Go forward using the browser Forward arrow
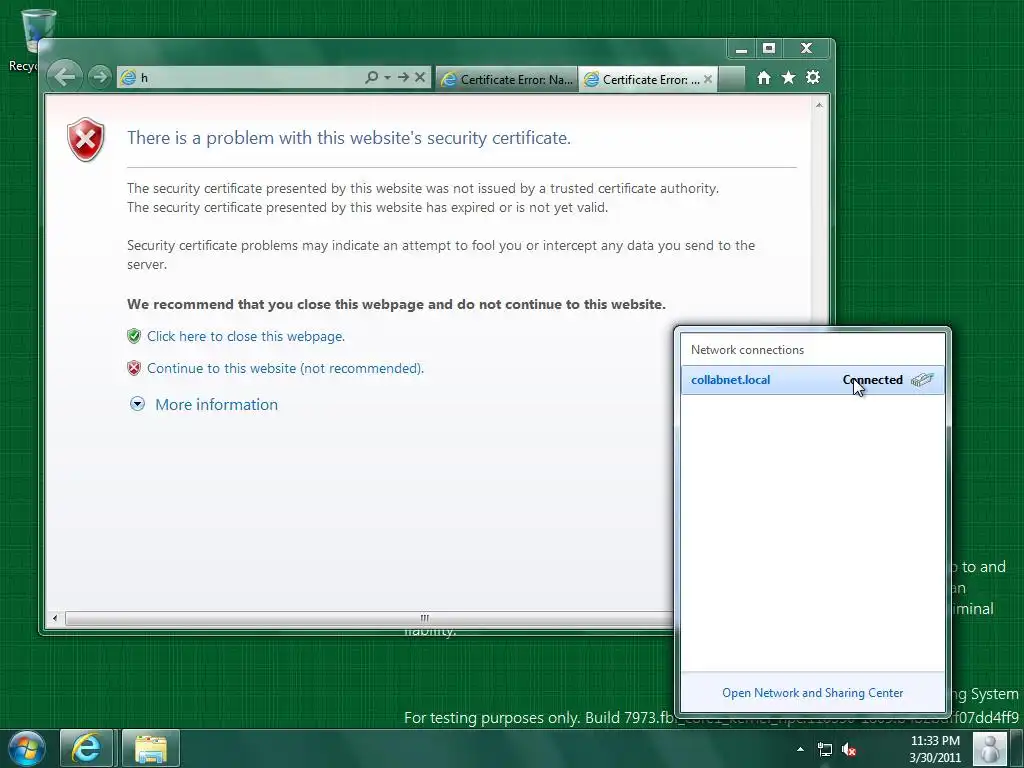This screenshot has width=1024, height=768. click(99, 77)
